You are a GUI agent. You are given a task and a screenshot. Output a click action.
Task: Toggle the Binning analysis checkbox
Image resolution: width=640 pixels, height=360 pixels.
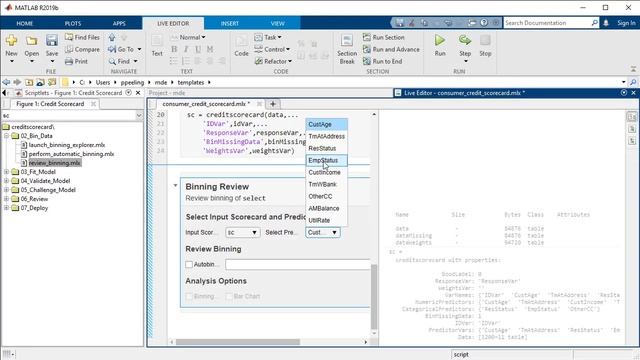pyautogui.click(x=189, y=296)
